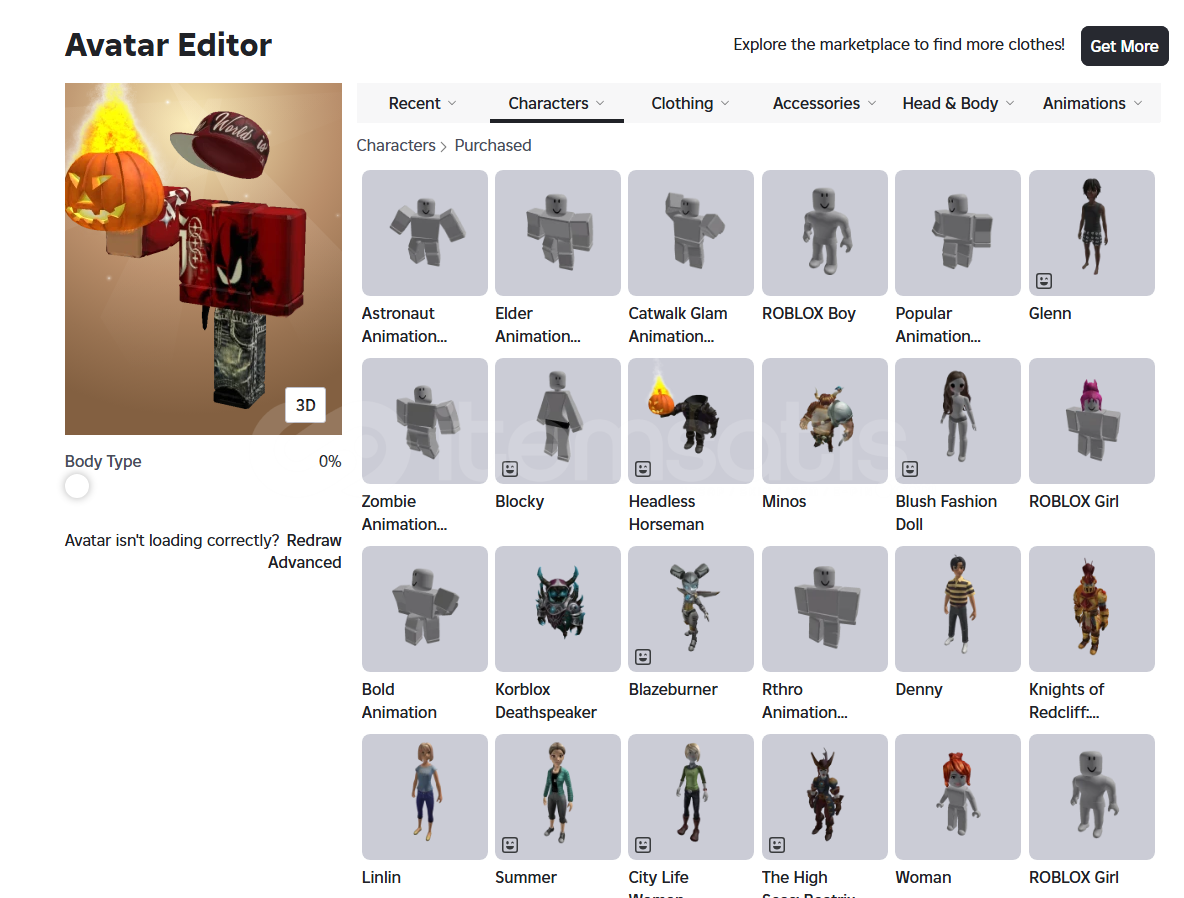Toggle the 3D avatar view button
Screen dimensions: 1184x898
pyautogui.click(x=305, y=405)
